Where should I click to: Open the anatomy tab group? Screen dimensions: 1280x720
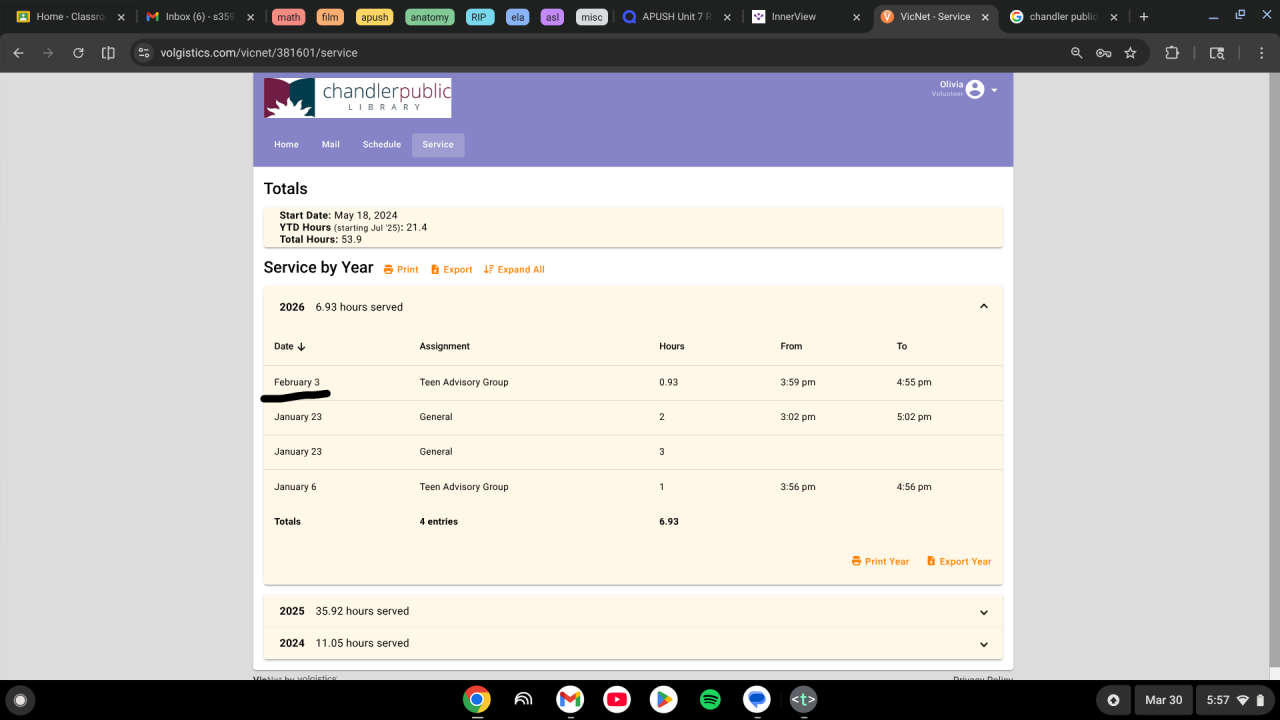tap(430, 17)
